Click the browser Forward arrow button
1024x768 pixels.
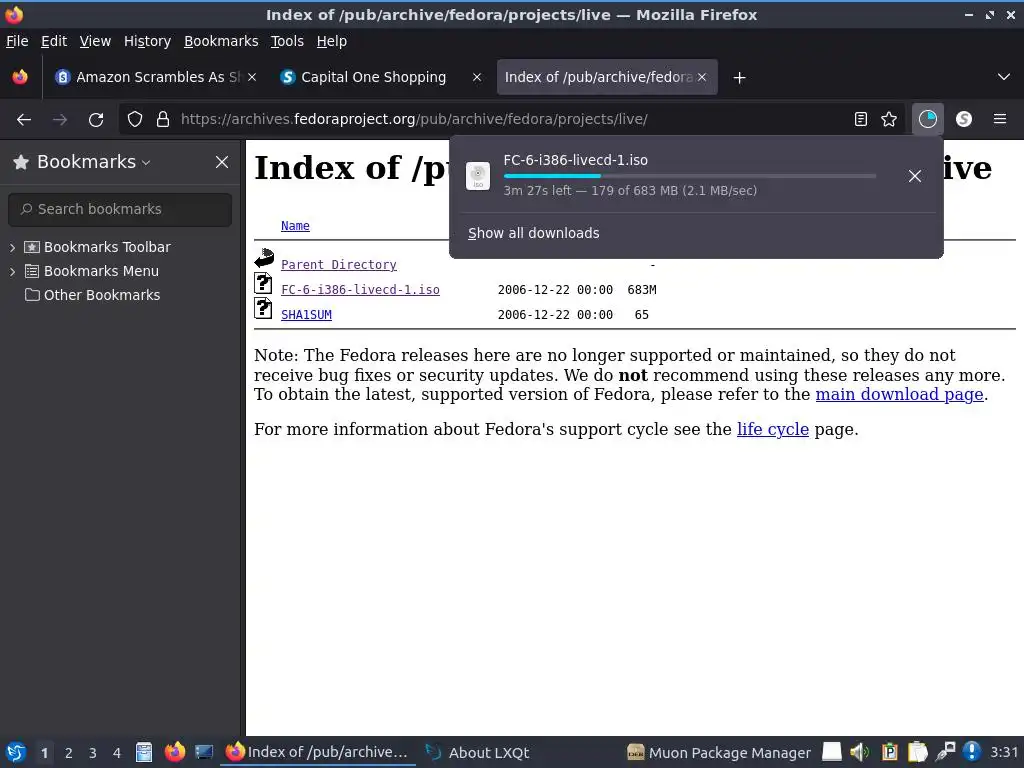pyautogui.click(x=60, y=120)
